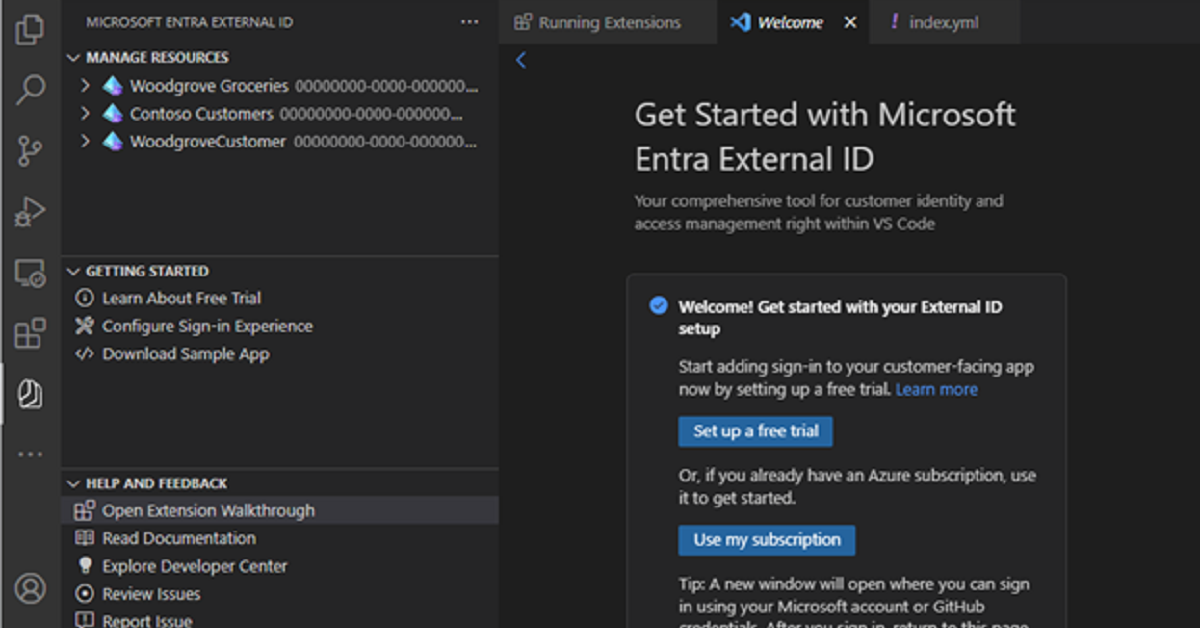Click the Additional Views ellipsis in the activity bar
The width and height of the screenshot is (1200, 628).
click(30, 455)
